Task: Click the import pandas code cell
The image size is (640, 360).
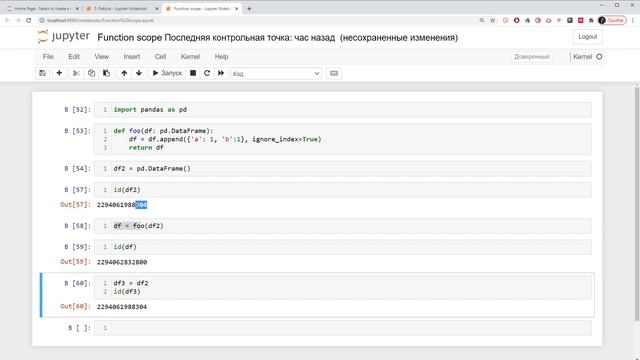Action: (x=342, y=110)
